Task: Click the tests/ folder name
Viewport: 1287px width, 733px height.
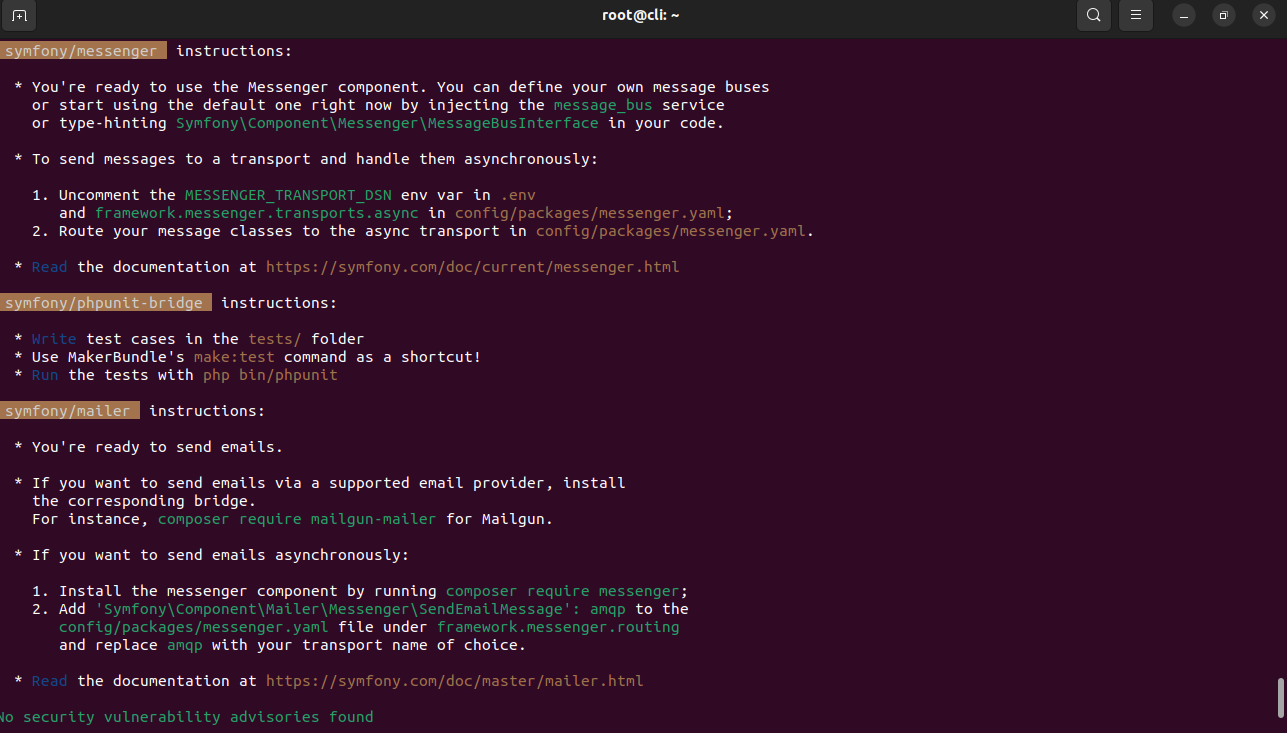Action: coord(274,339)
